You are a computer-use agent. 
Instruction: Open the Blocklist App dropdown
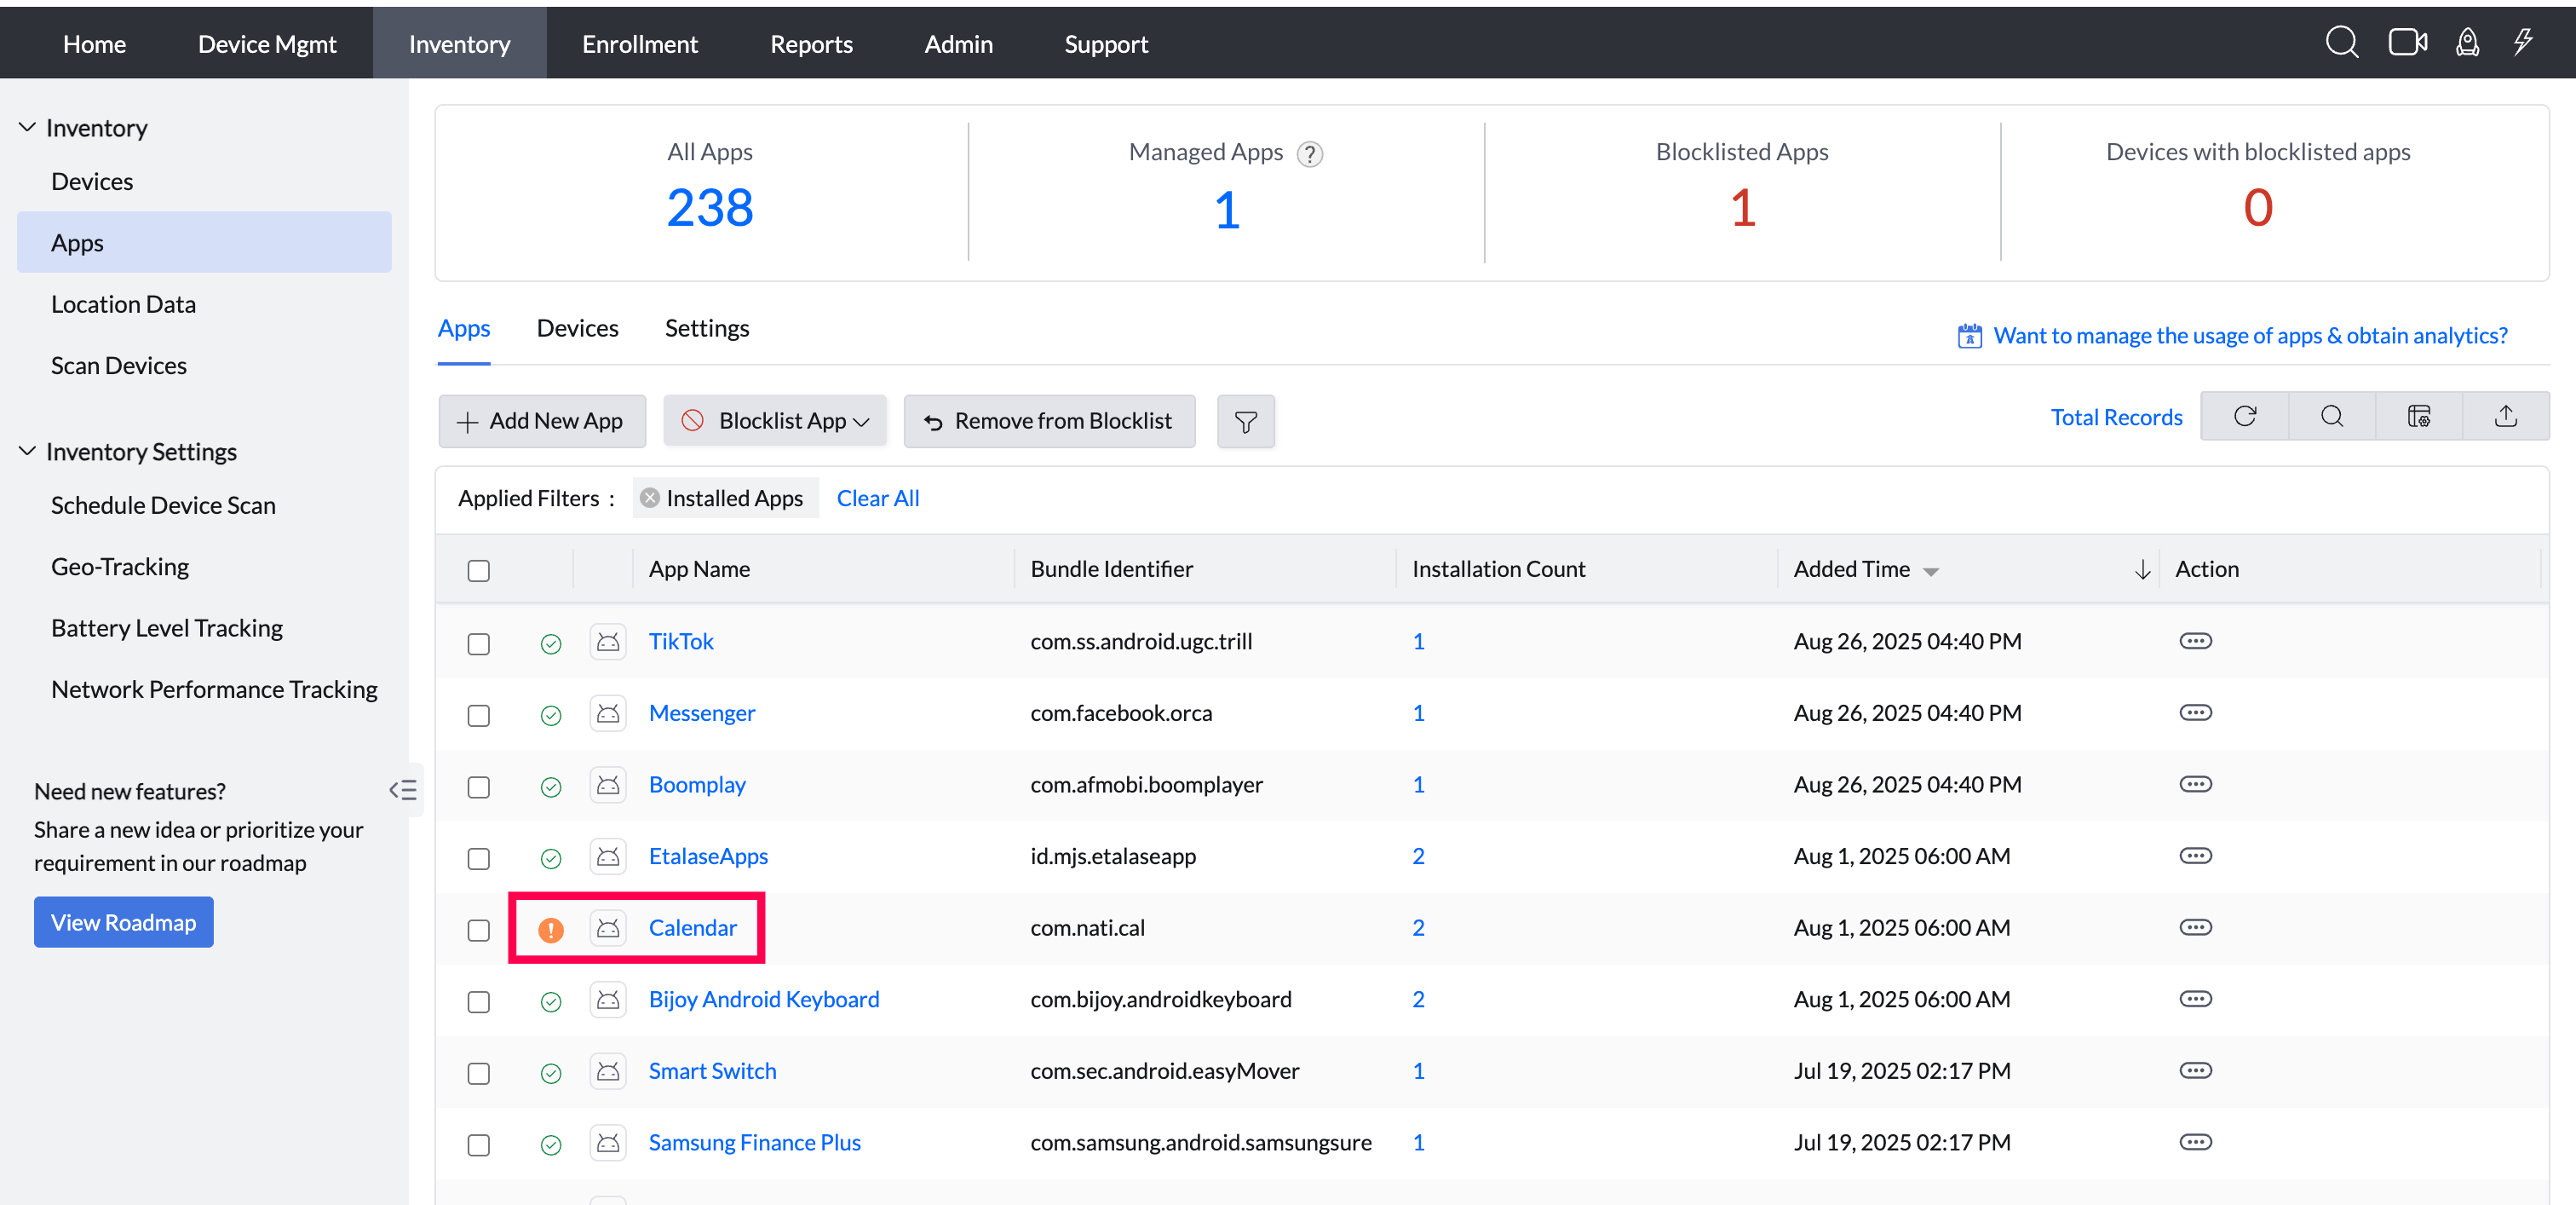click(x=775, y=421)
